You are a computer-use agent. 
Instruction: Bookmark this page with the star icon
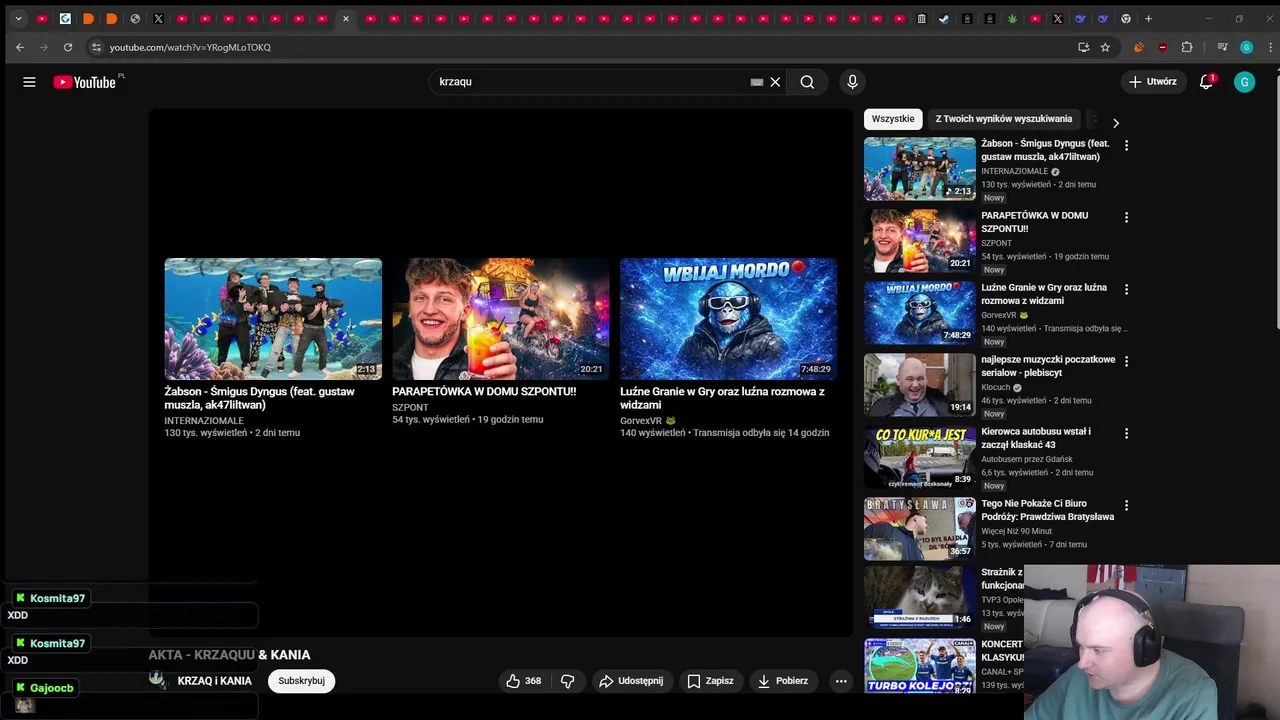(1105, 47)
